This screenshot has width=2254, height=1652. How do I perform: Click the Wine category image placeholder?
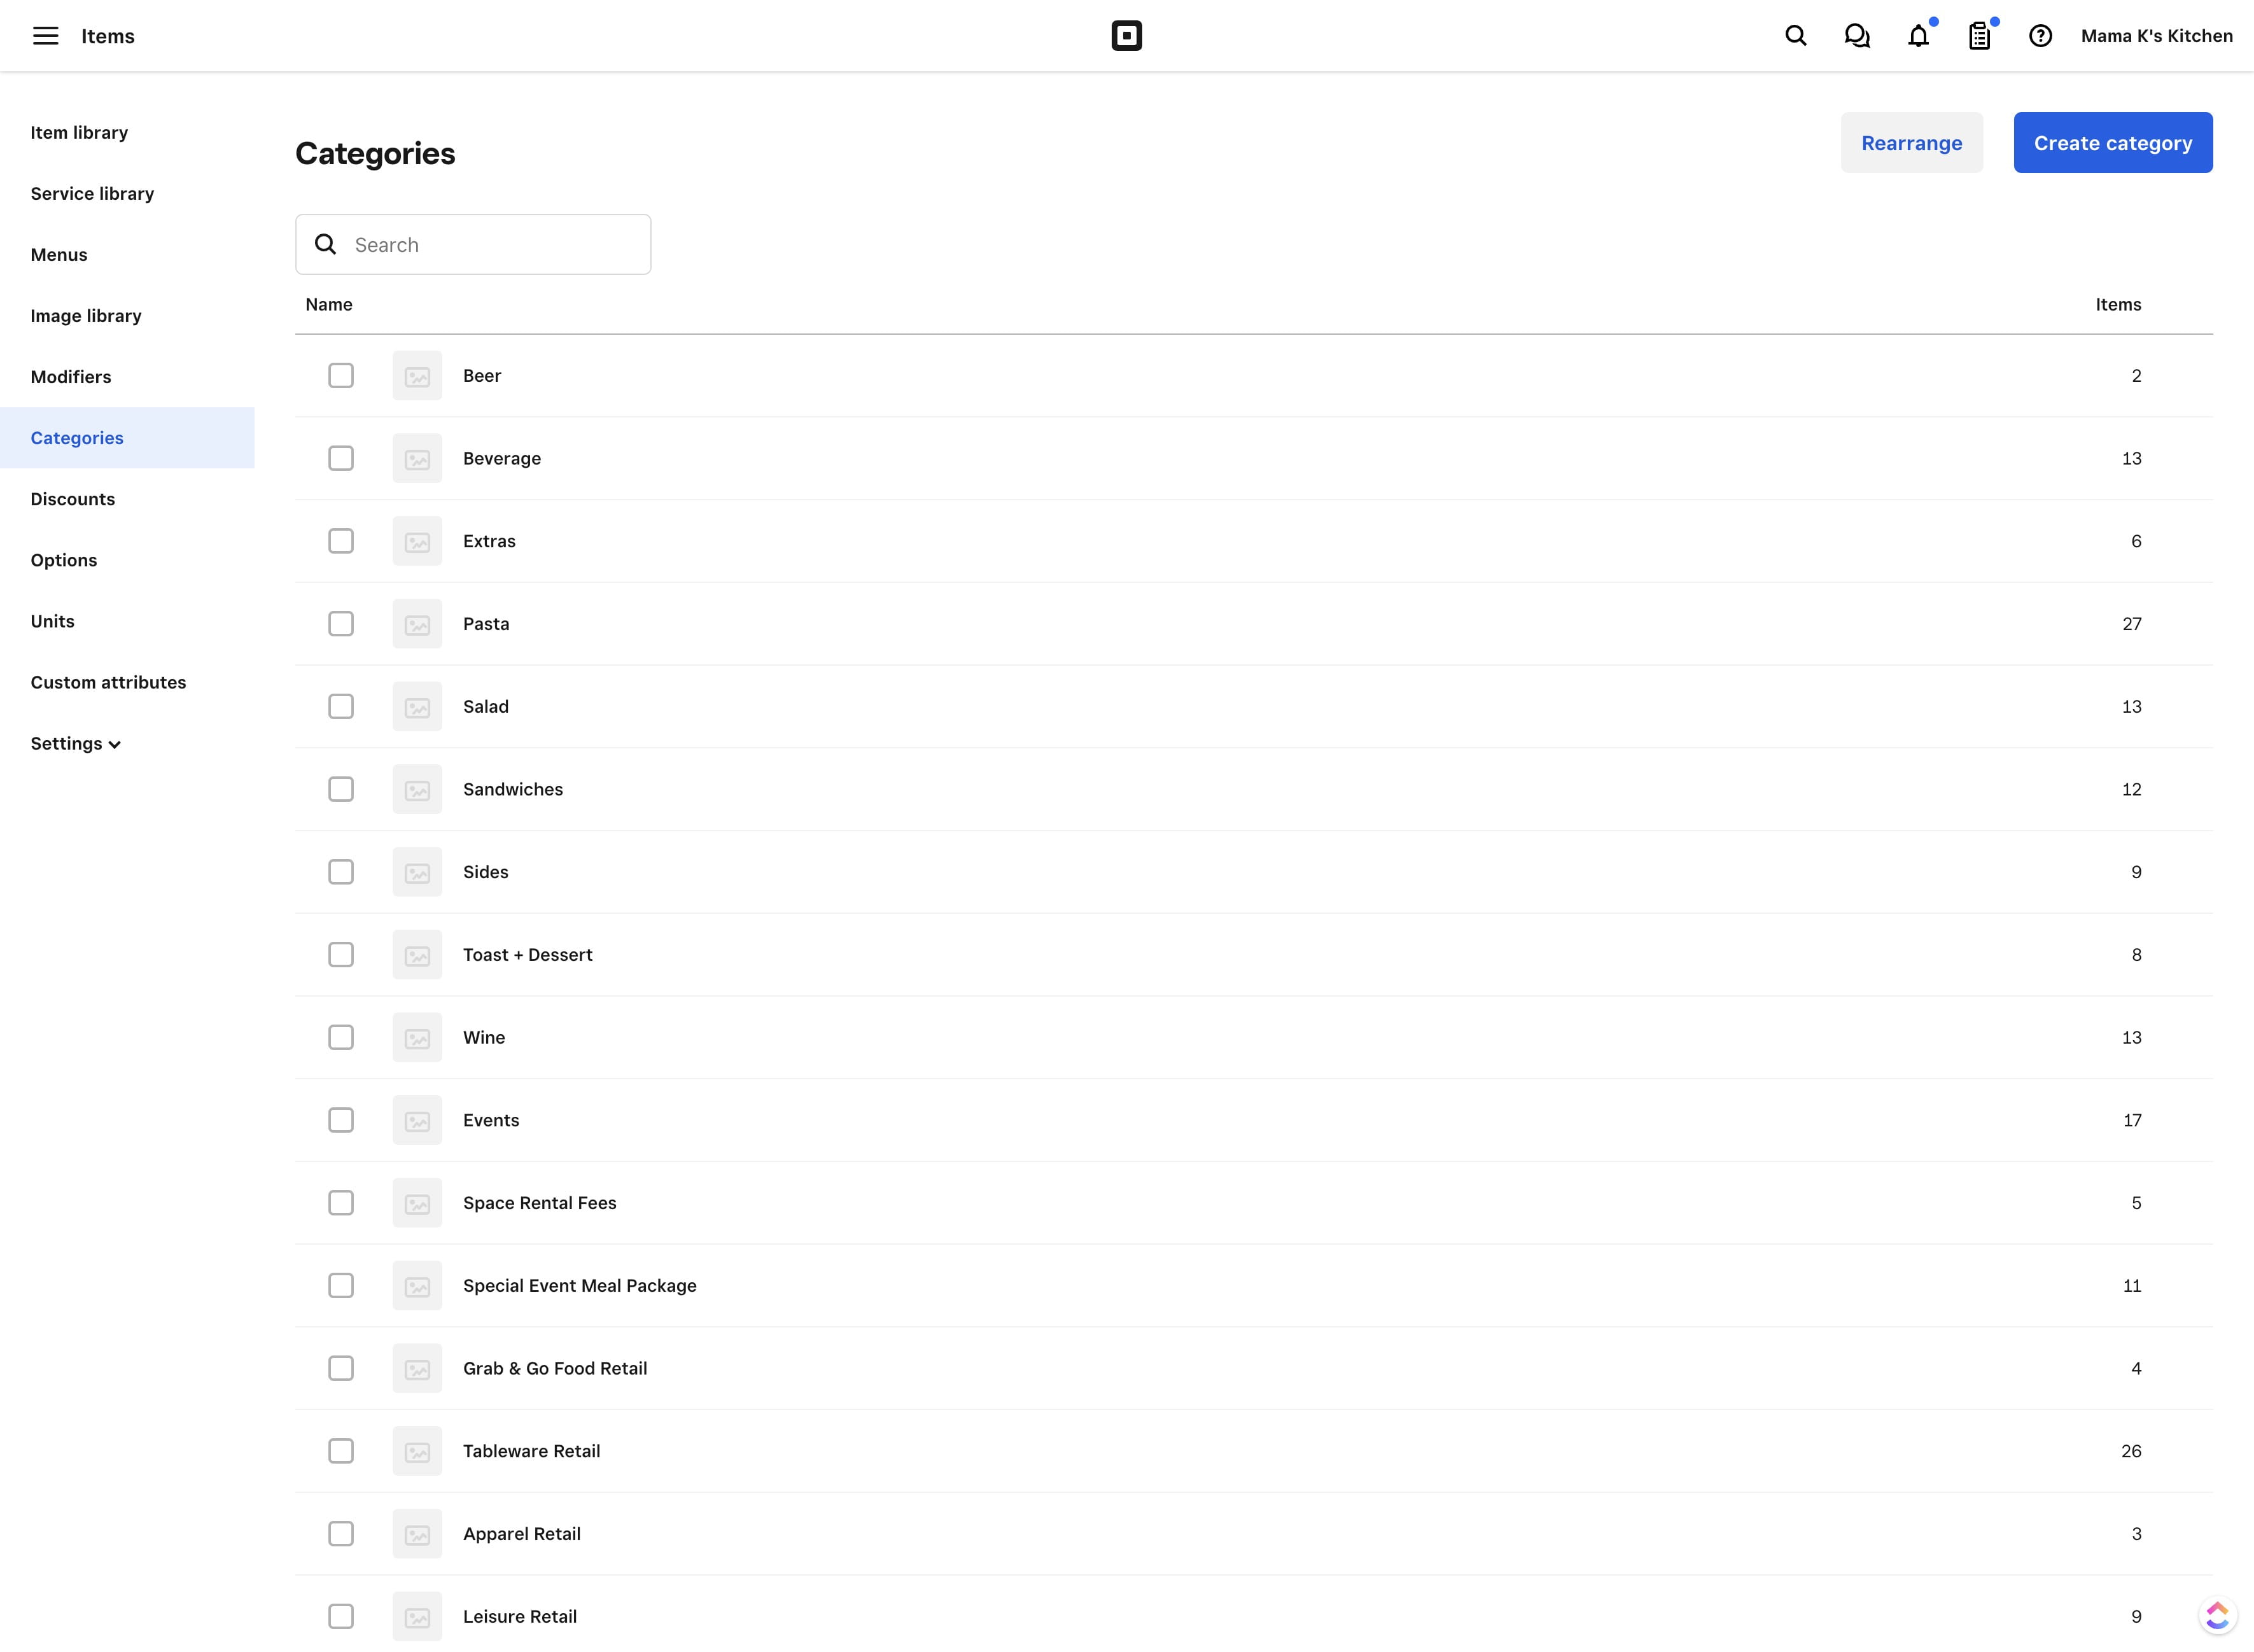tap(417, 1037)
